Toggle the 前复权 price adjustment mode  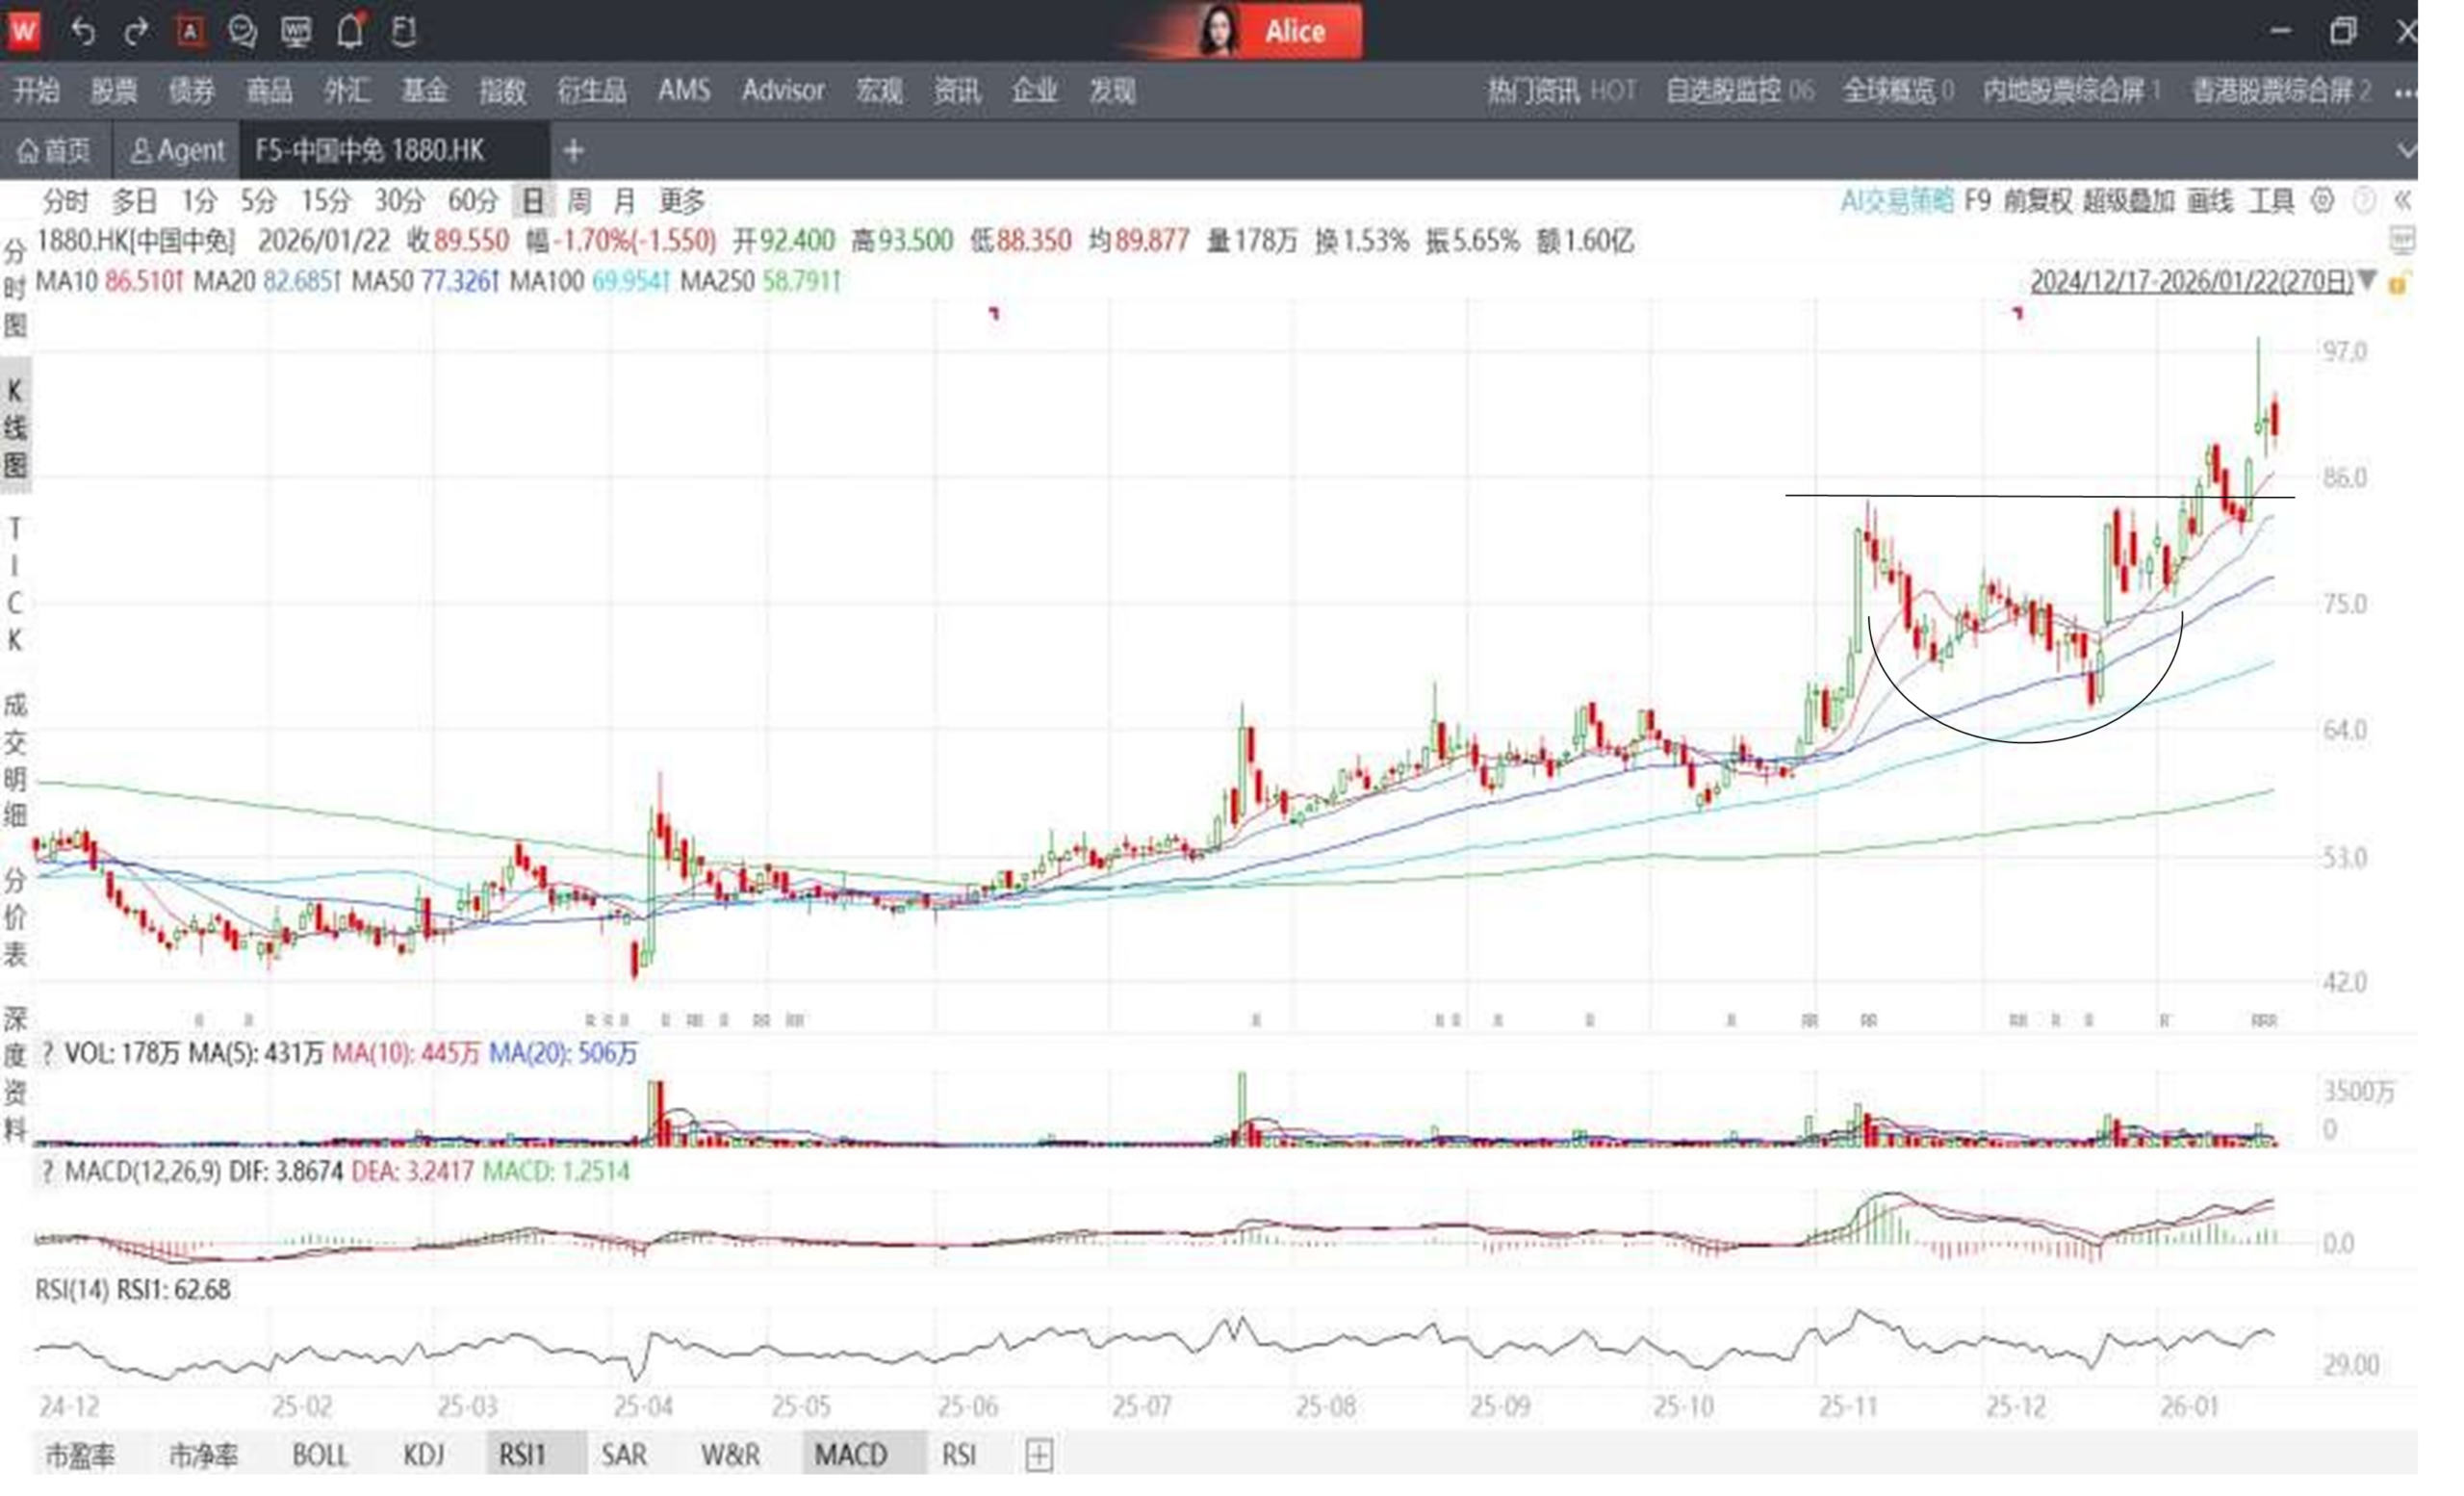(2037, 201)
